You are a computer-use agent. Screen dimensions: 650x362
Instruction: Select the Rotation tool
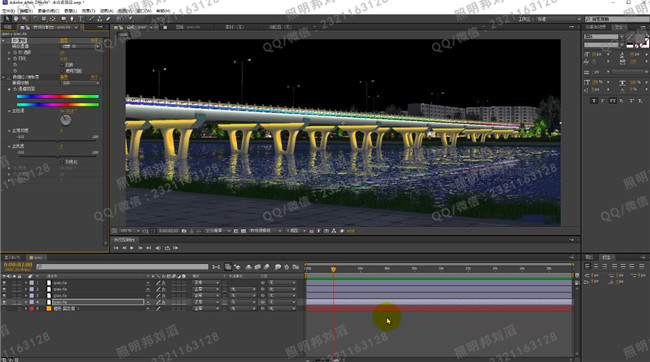pyautogui.click(x=35, y=19)
